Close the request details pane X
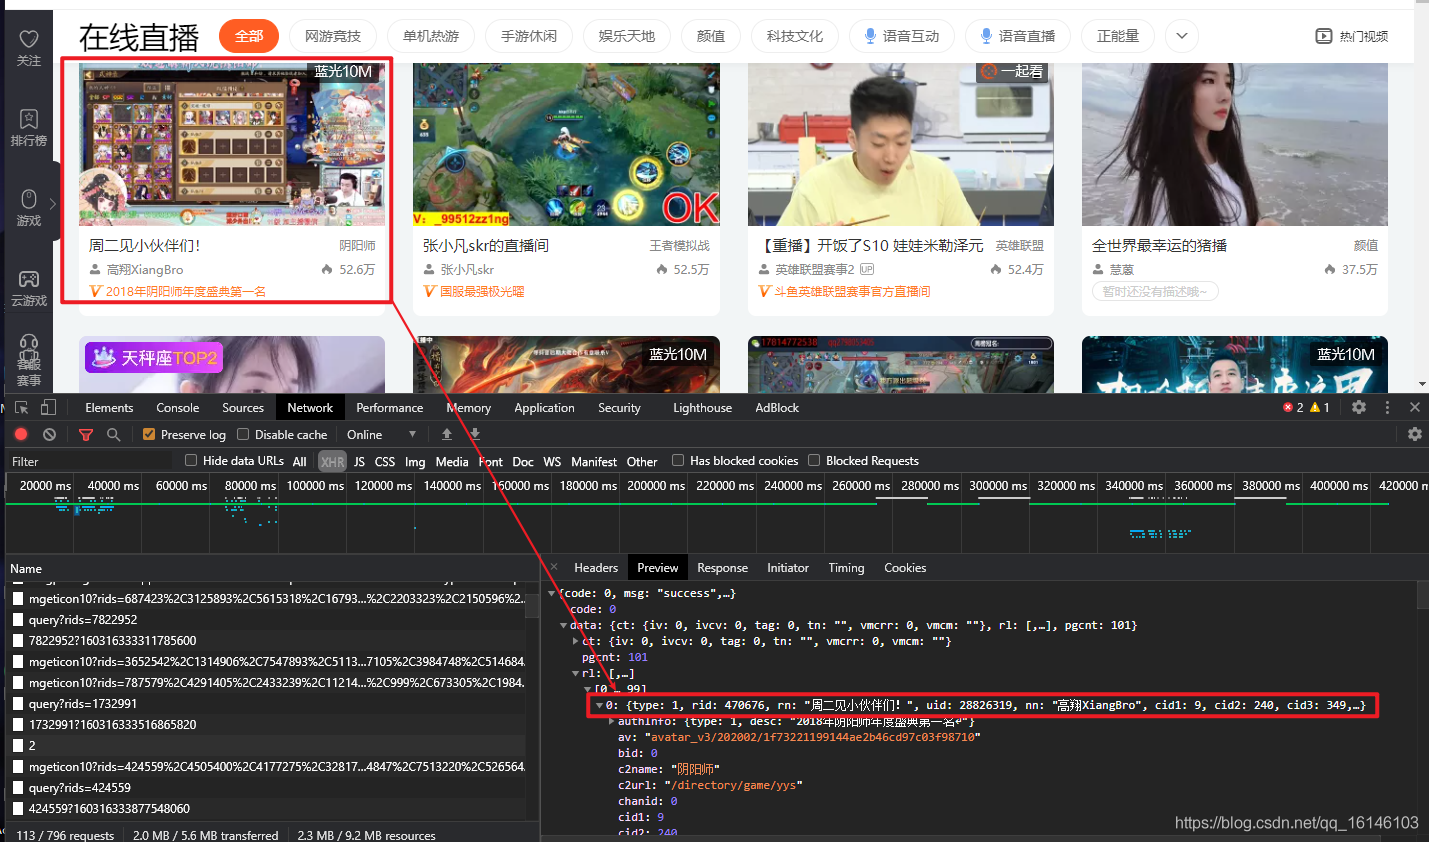The image size is (1429, 842). (x=554, y=567)
